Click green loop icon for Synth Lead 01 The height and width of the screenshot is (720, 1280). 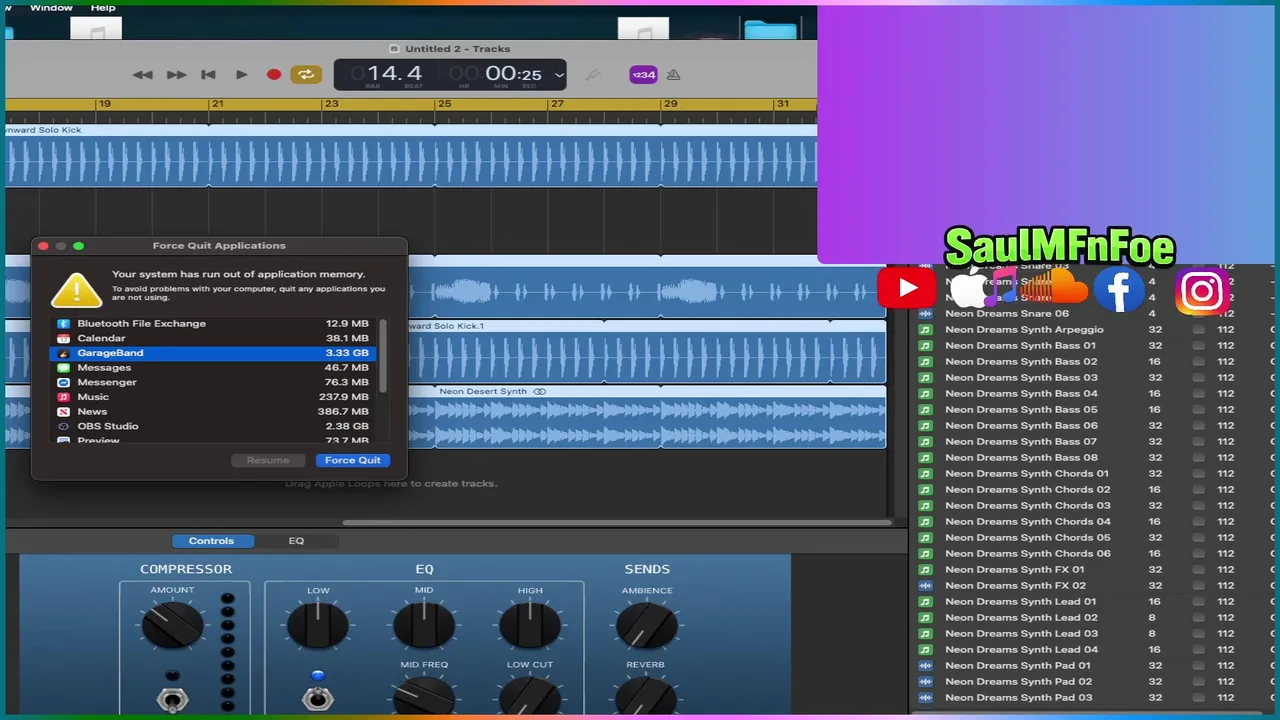[x=925, y=601]
